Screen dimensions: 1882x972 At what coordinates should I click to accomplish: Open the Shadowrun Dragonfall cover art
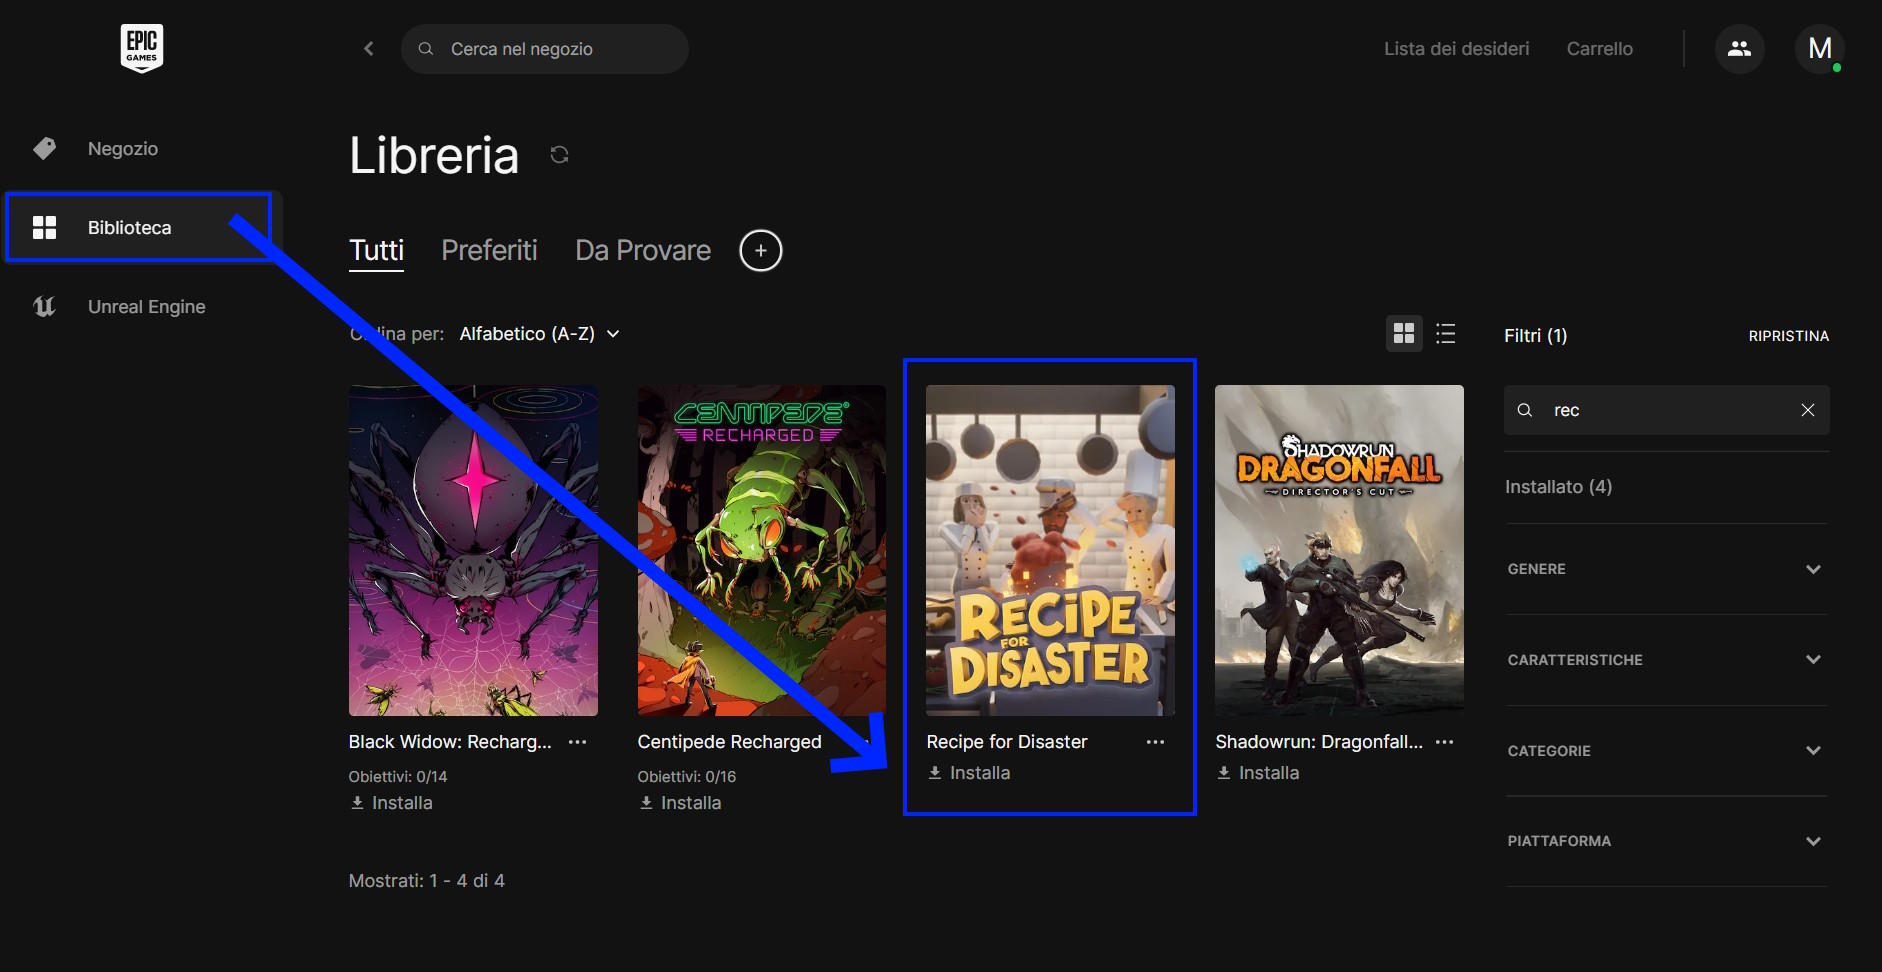click(1339, 550)
